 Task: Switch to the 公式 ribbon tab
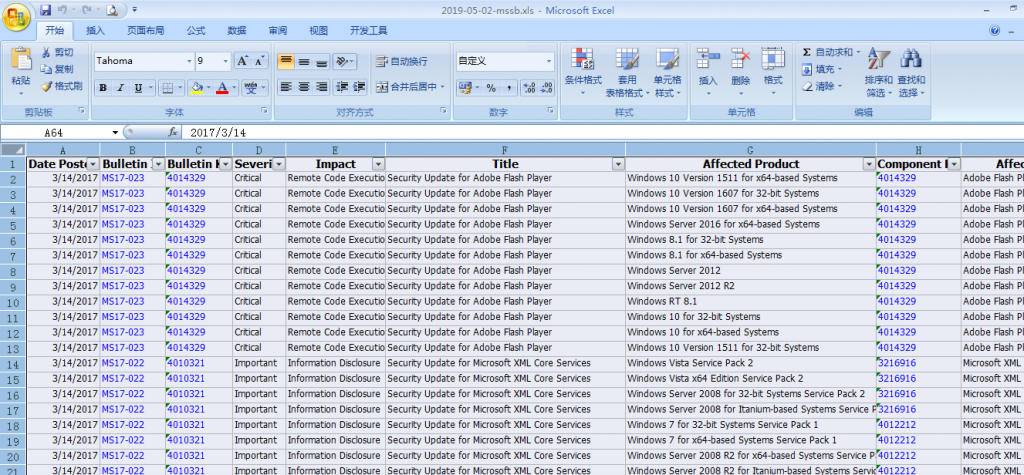click(196, 31)
